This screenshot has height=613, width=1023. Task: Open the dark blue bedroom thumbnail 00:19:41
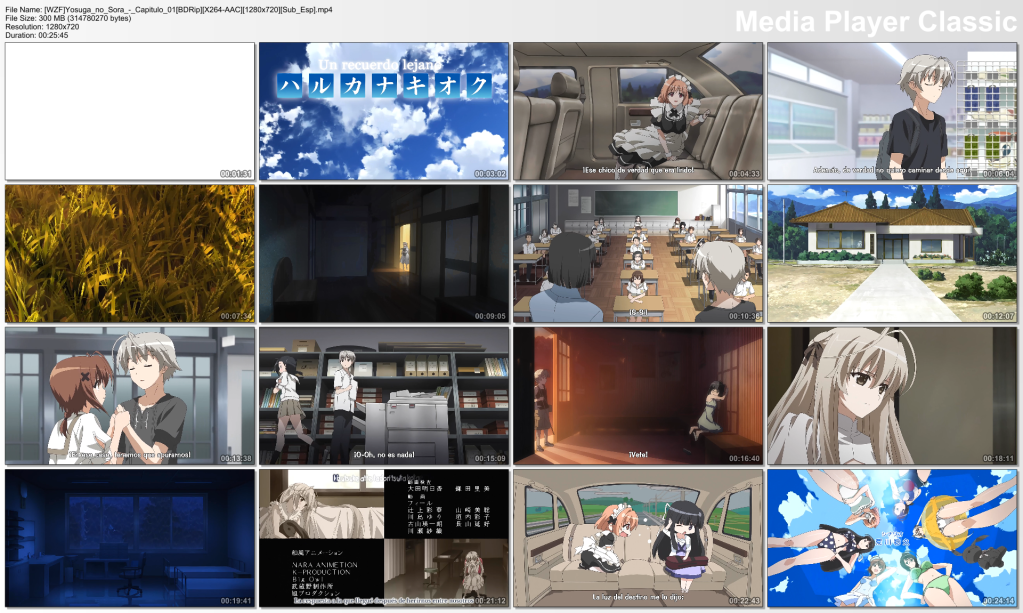point(130,538)
